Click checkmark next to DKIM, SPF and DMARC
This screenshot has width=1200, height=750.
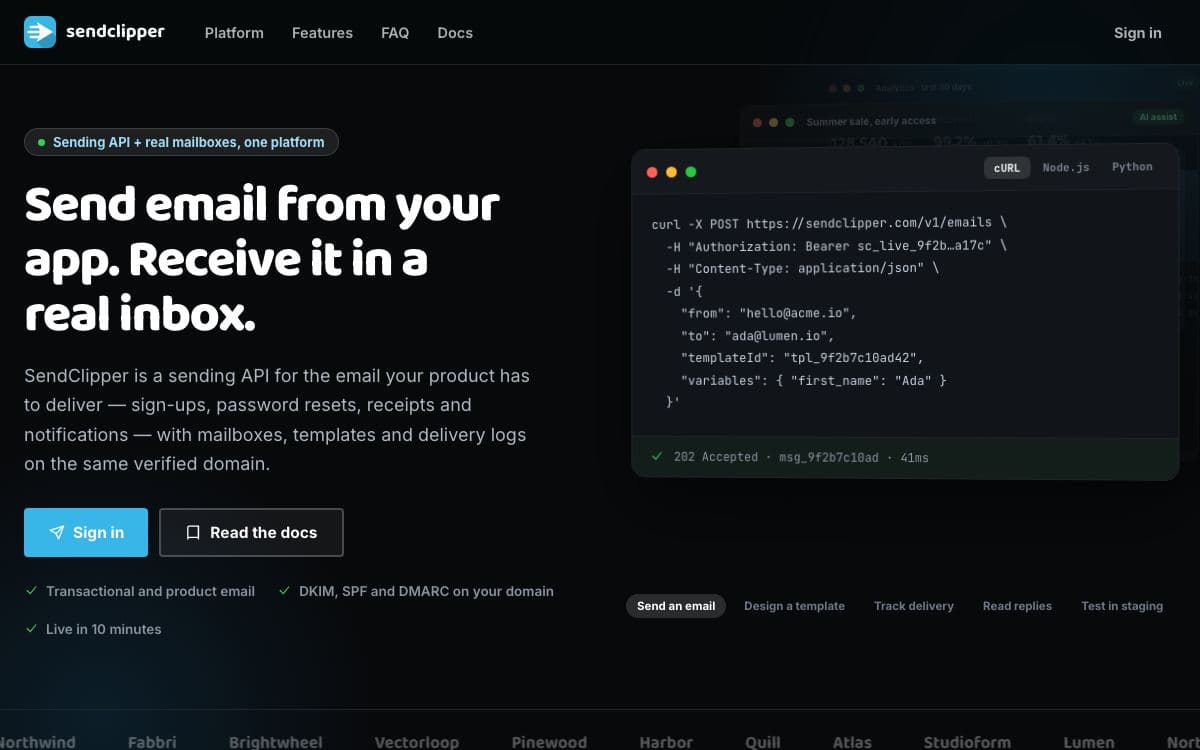[x=285, y=591]
